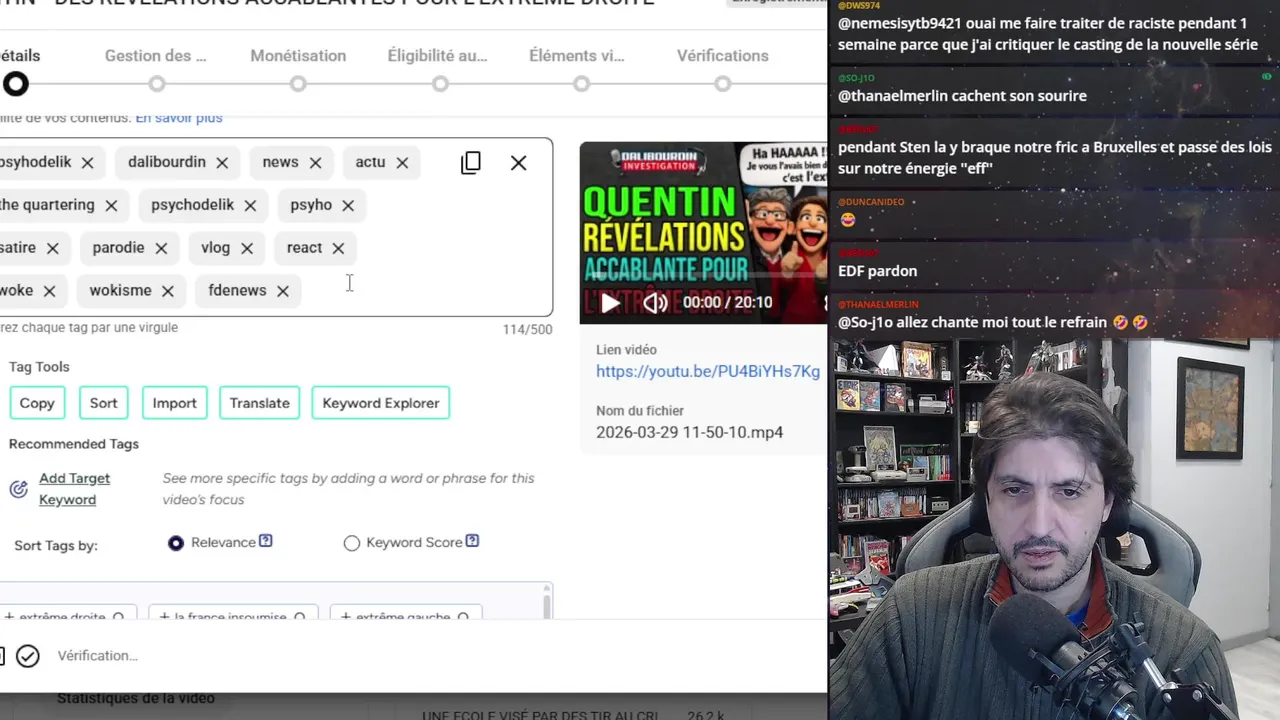Mute the video preview volume
Viewport: 1280px width, 720px height.
click(x=655, y=303)
